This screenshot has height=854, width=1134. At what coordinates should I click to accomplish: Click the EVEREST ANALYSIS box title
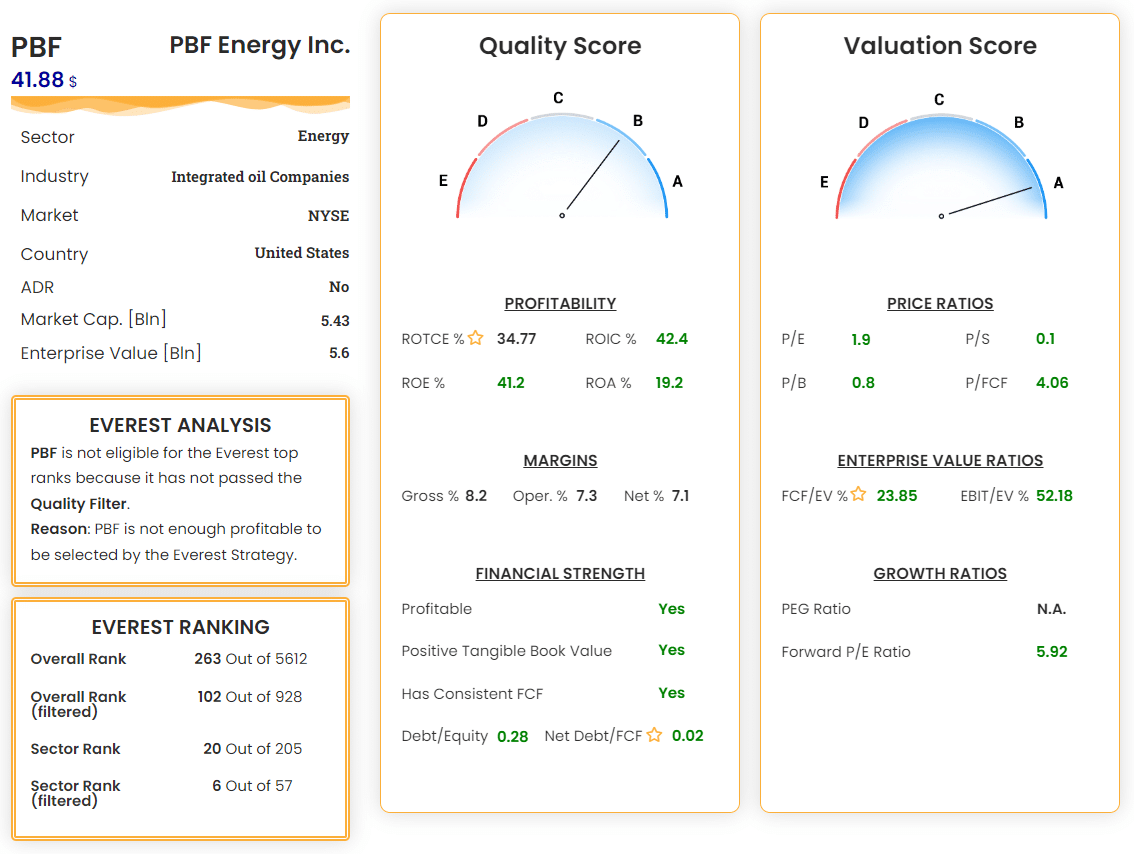click(x=180, y=425)
